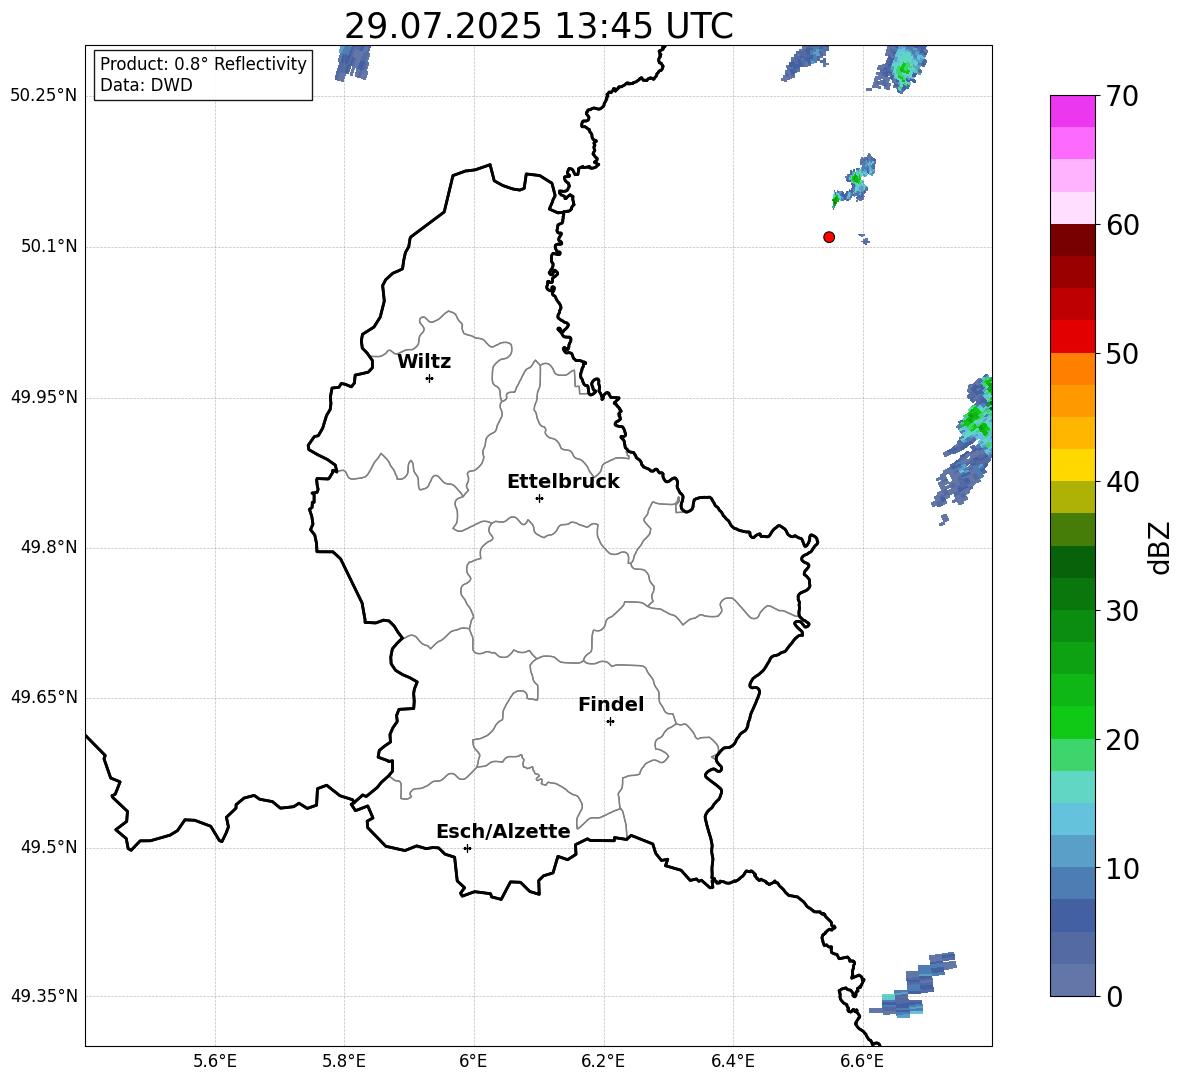Click the title 29.07.2025 13:45 UTC
Screen dimensions: 1184x1081
point(538,26)
